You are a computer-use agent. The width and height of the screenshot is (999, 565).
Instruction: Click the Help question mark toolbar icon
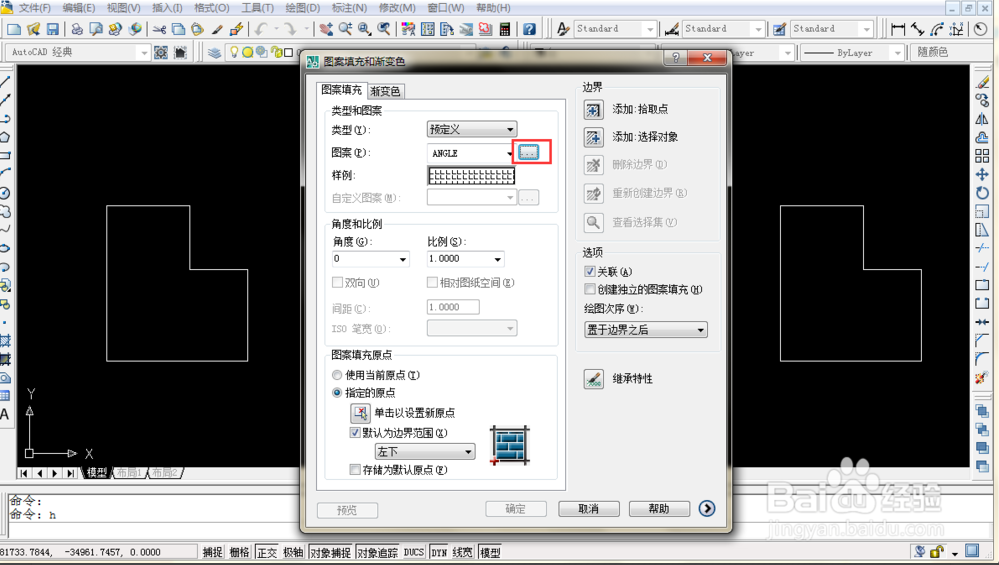click(529, 30)
